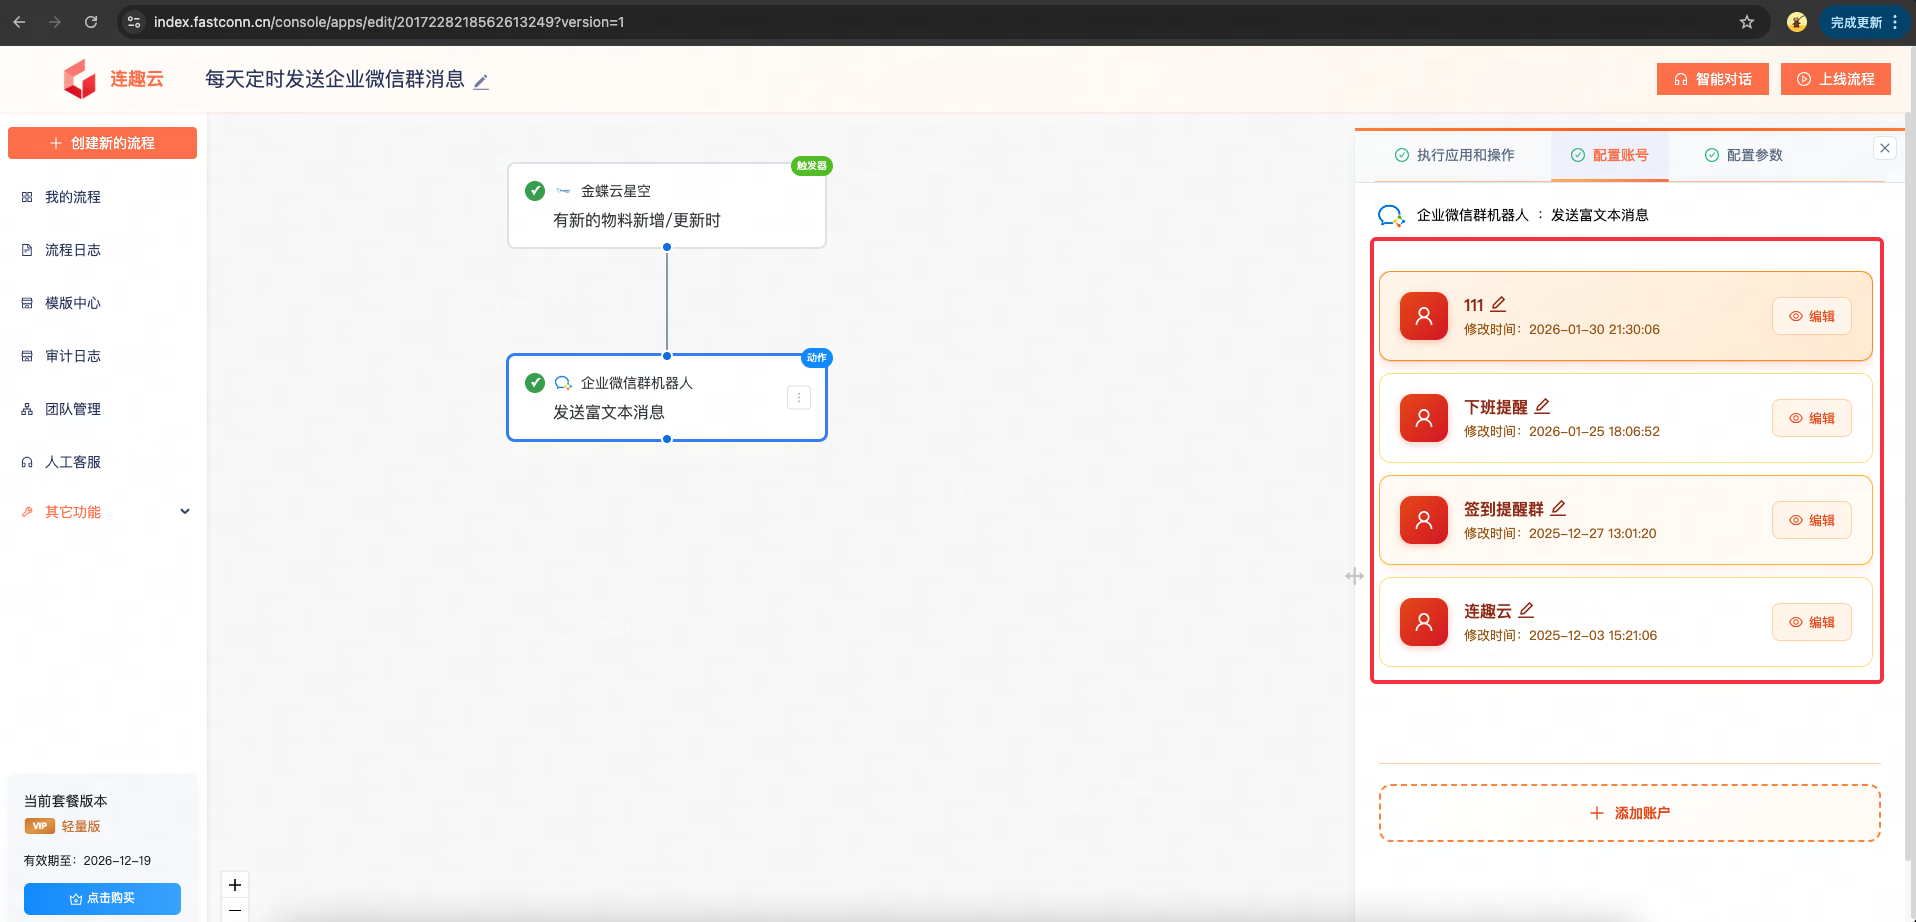1916x922 pixels.
Task: Open the browser's 完成更新 menu
Action: tap(1864, 22)
